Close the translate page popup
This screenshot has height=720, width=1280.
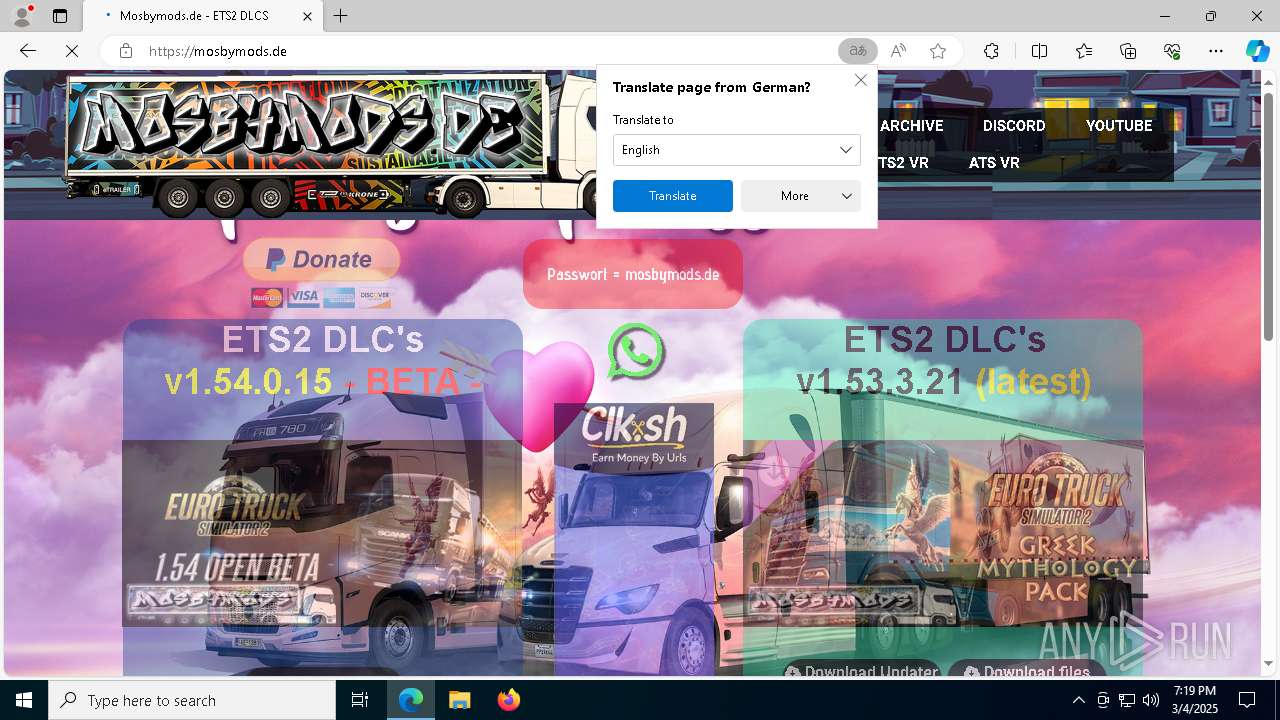click(860, 80)
